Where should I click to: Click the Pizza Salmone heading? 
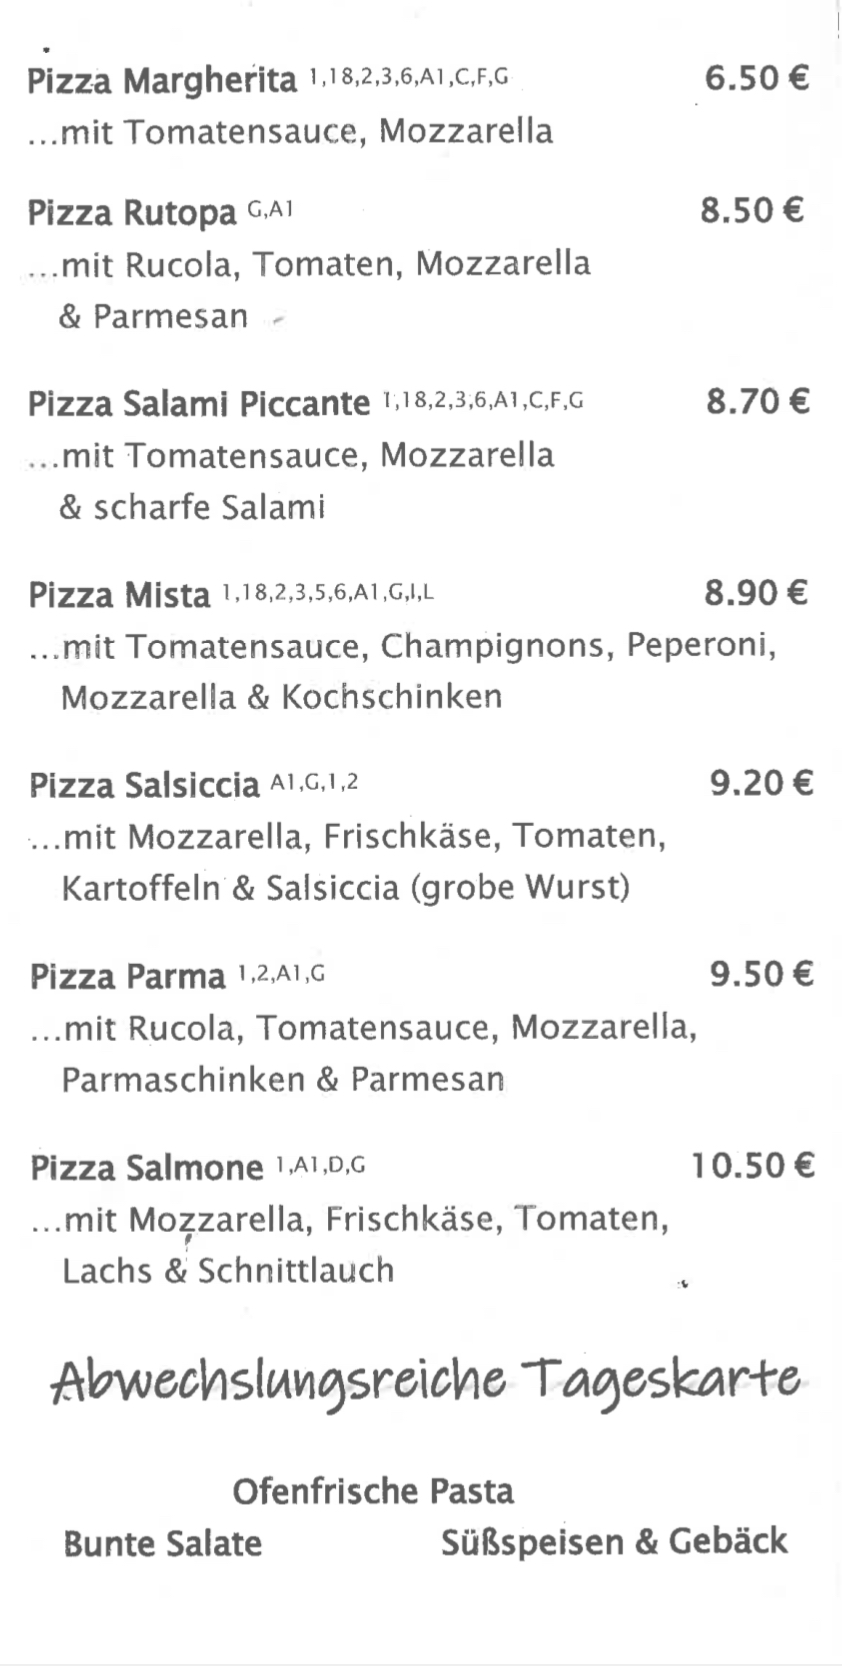[146, 1167]
